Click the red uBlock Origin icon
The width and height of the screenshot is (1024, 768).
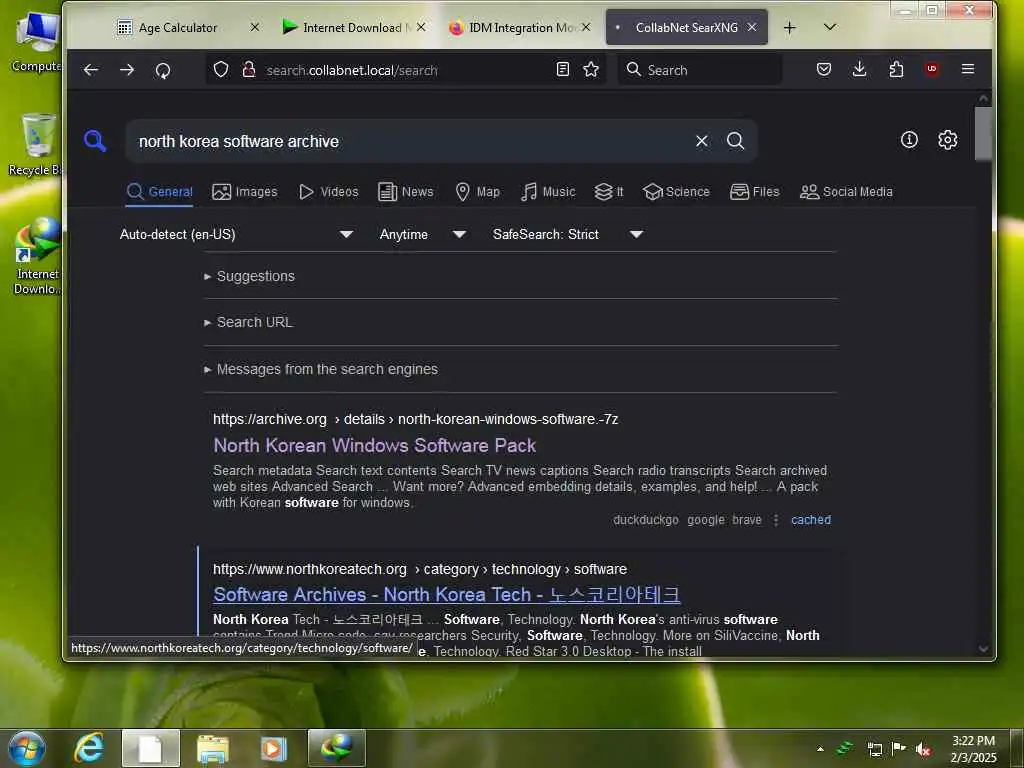[932, 69]
